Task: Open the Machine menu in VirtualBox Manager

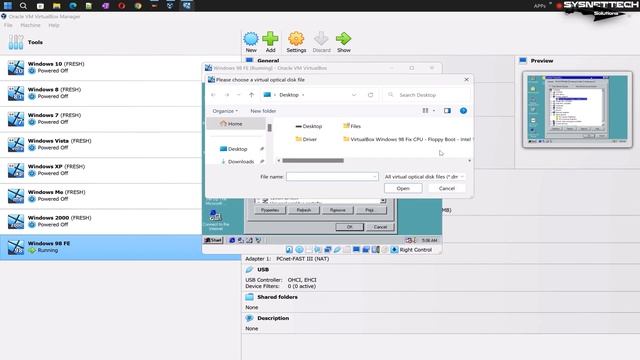Action: [31, 25]
